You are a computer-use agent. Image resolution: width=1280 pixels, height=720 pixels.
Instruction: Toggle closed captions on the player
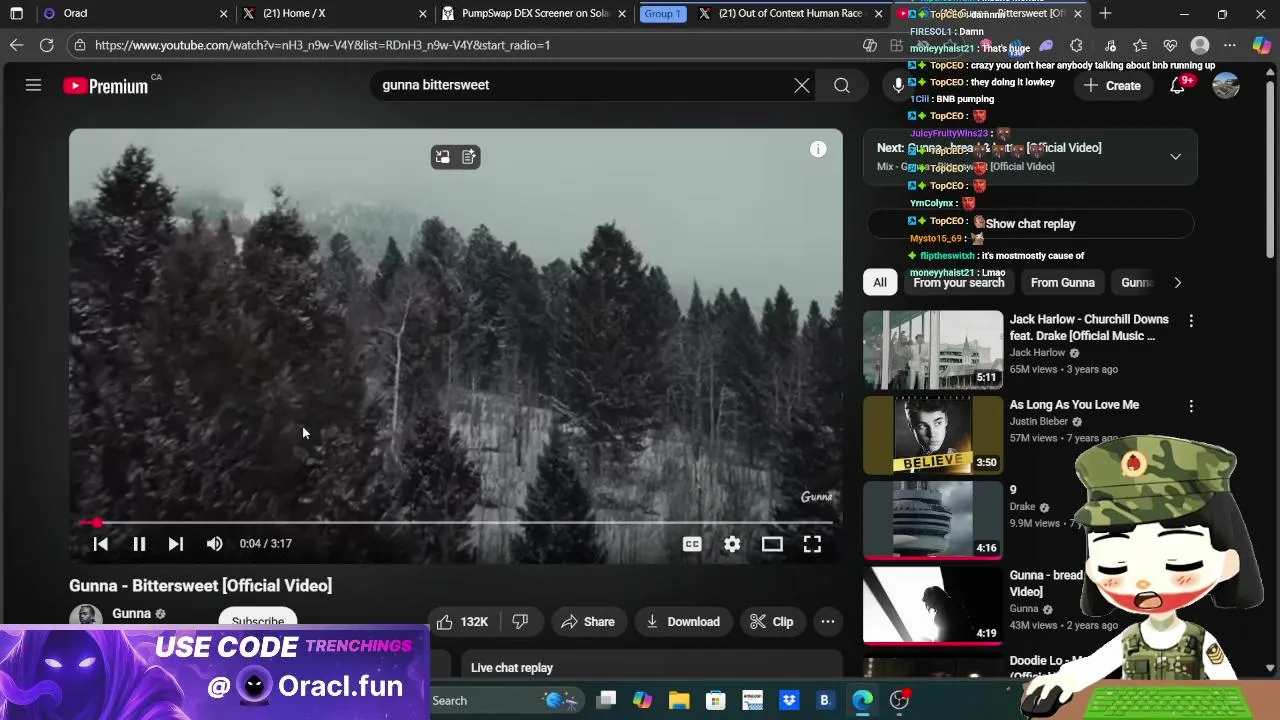[x=692, y=544]
